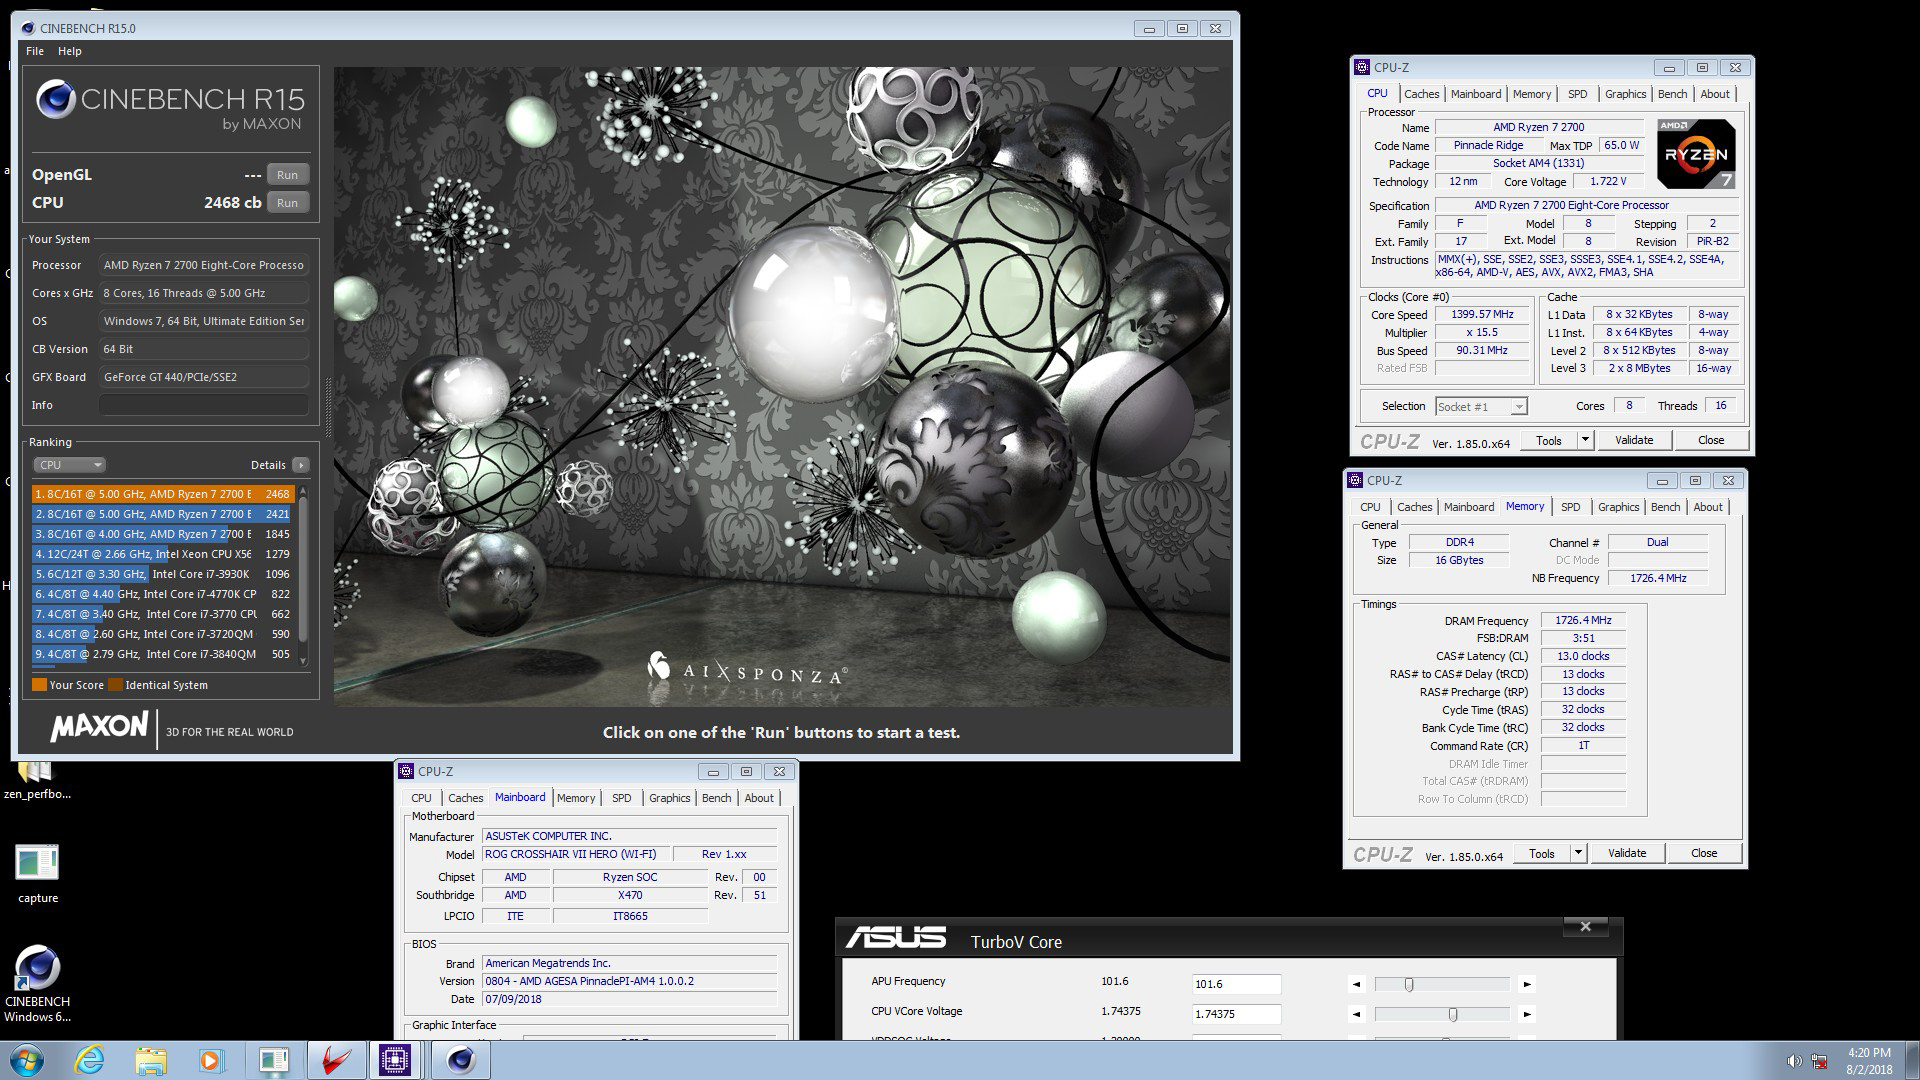Select the Core i7-3840QM ranking row
This screenshot has width=1920, height=1080.
(x=162, y=654)
